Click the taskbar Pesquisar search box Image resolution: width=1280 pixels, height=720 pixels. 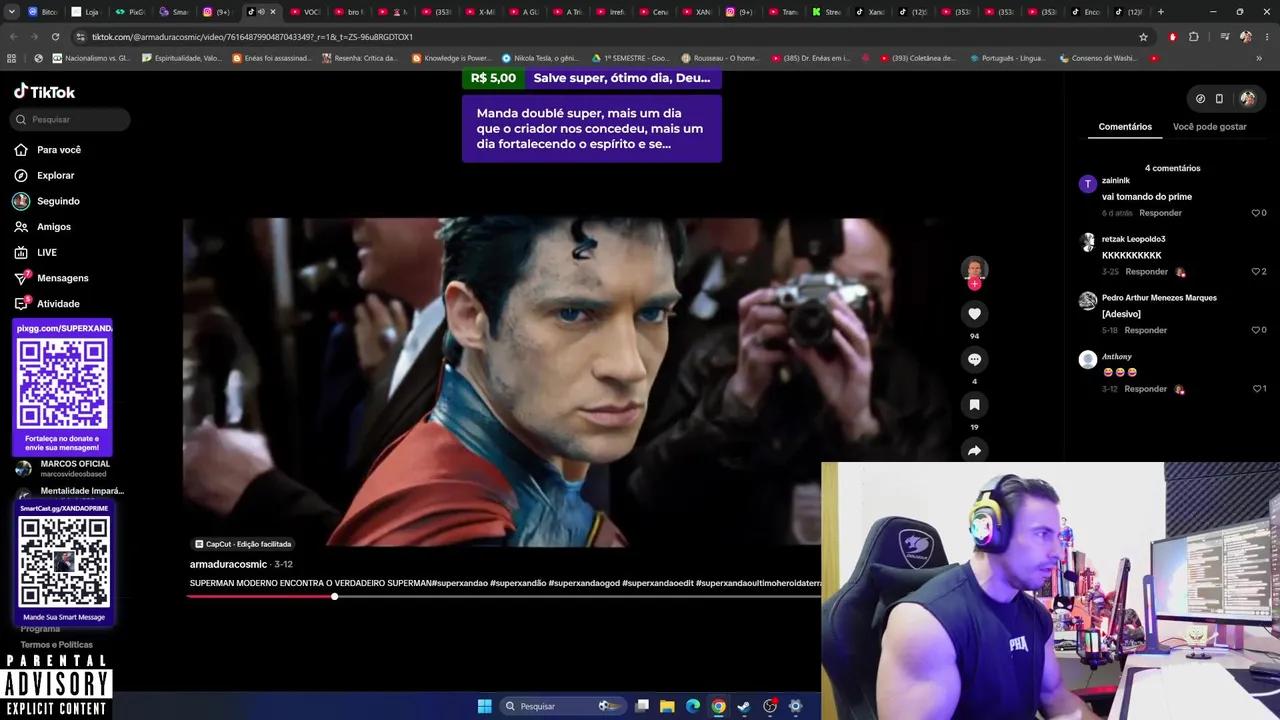point(563,706)
